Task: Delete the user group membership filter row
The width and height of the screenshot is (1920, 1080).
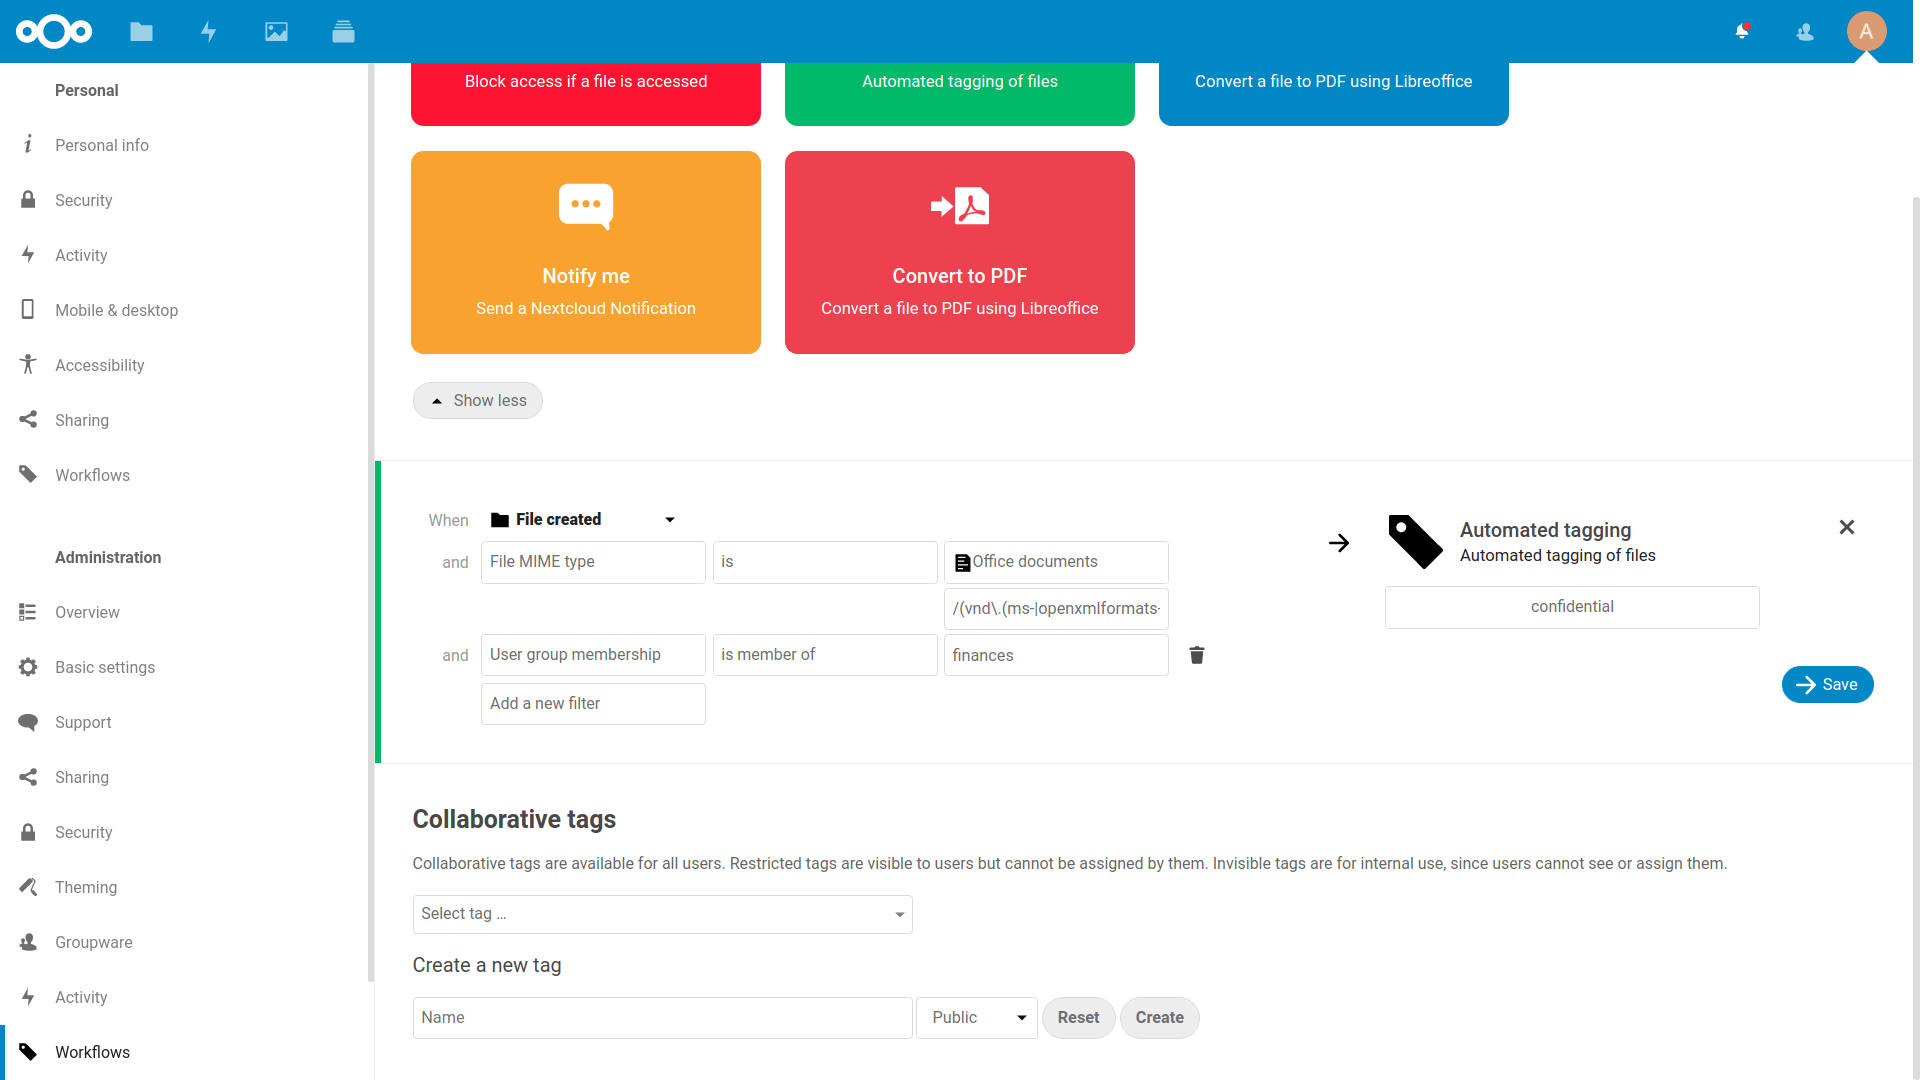Action: pos(1196,655)
